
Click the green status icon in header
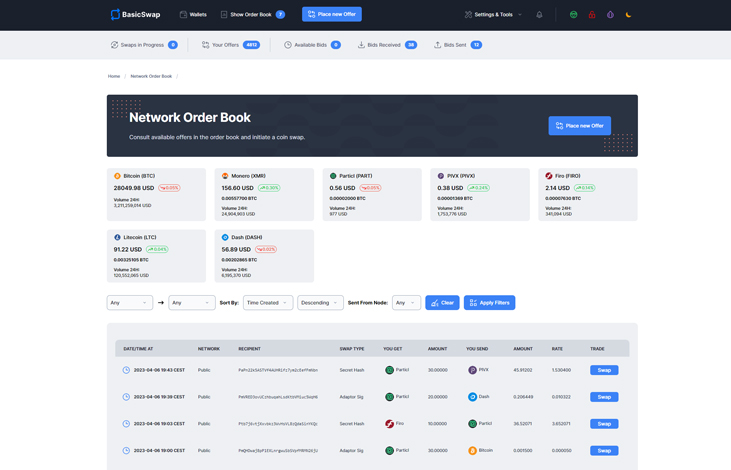573,15
